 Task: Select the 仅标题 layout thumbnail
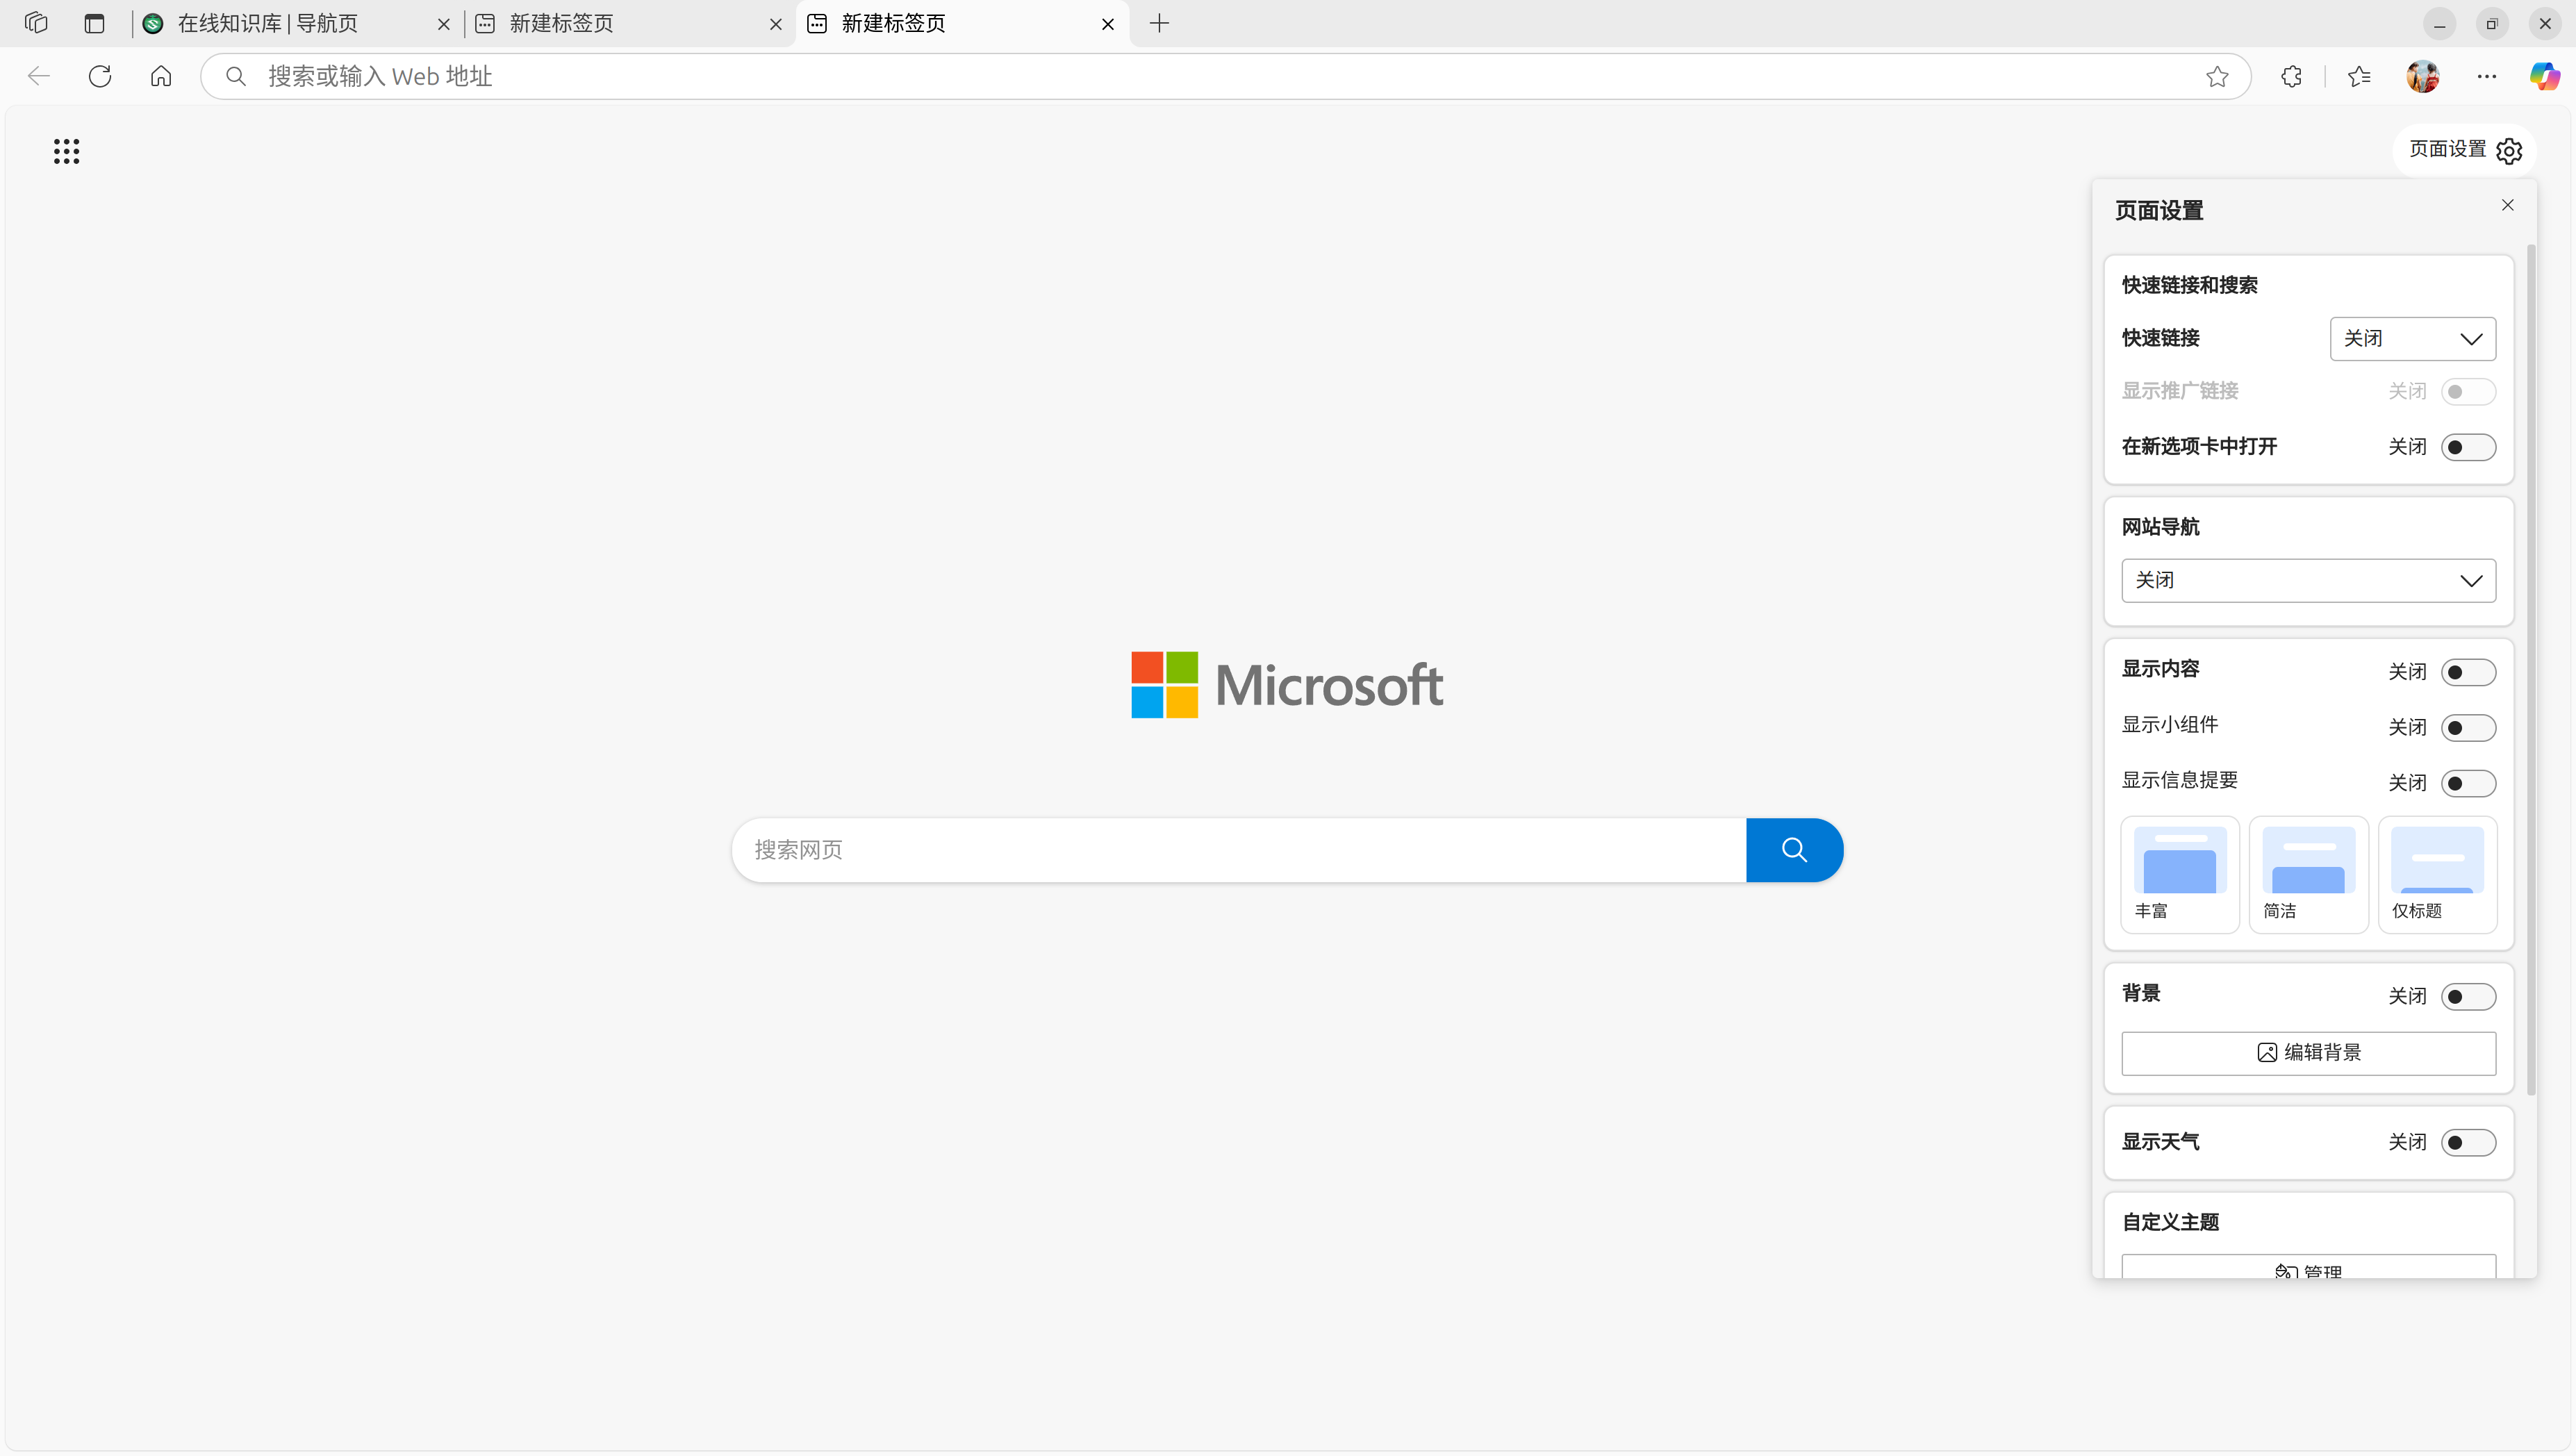tap(2437, 875)
